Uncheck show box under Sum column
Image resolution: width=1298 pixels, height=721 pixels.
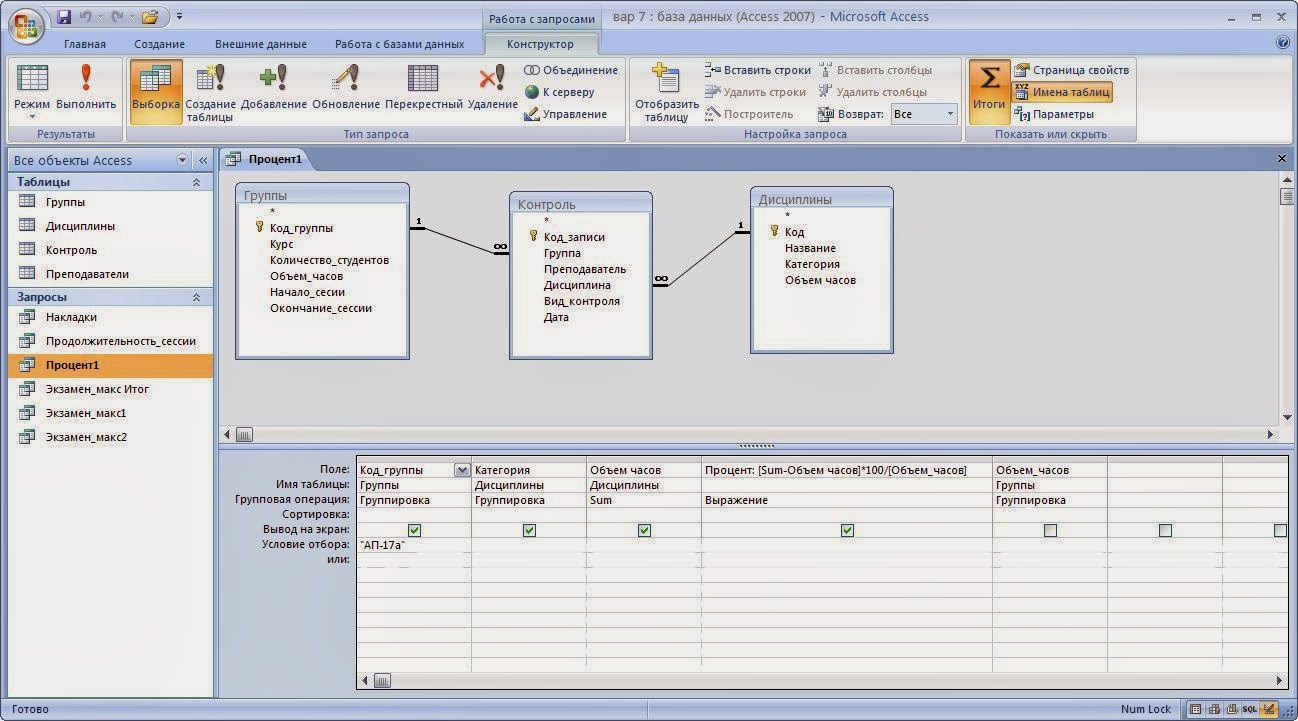pyautogui.click(x=645, y=530)
